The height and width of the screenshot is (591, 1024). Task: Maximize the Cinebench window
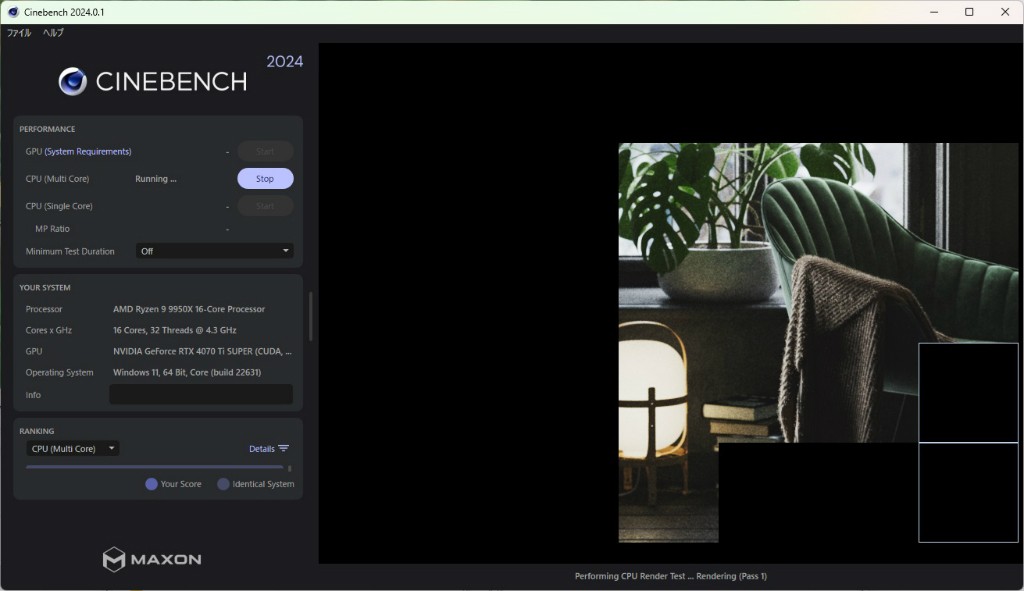tap(969, 12)
